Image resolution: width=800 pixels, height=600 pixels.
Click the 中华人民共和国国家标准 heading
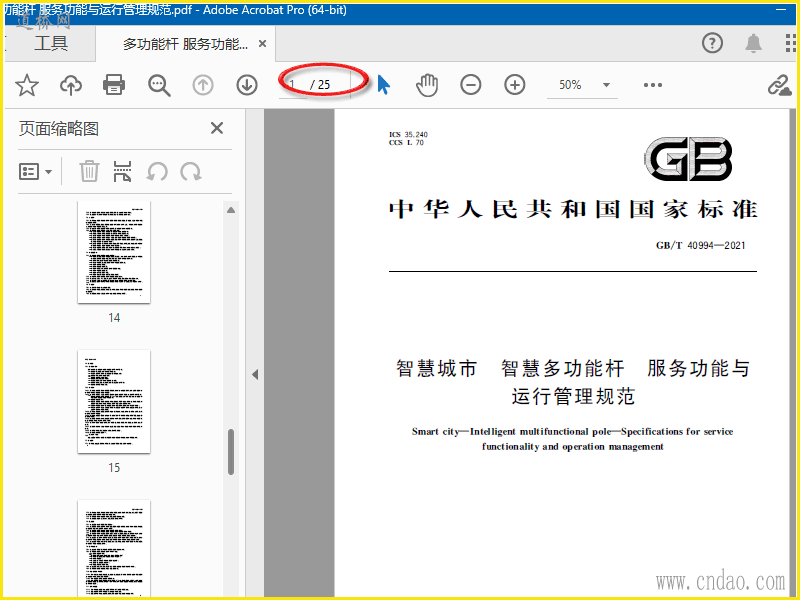[573, 209]
